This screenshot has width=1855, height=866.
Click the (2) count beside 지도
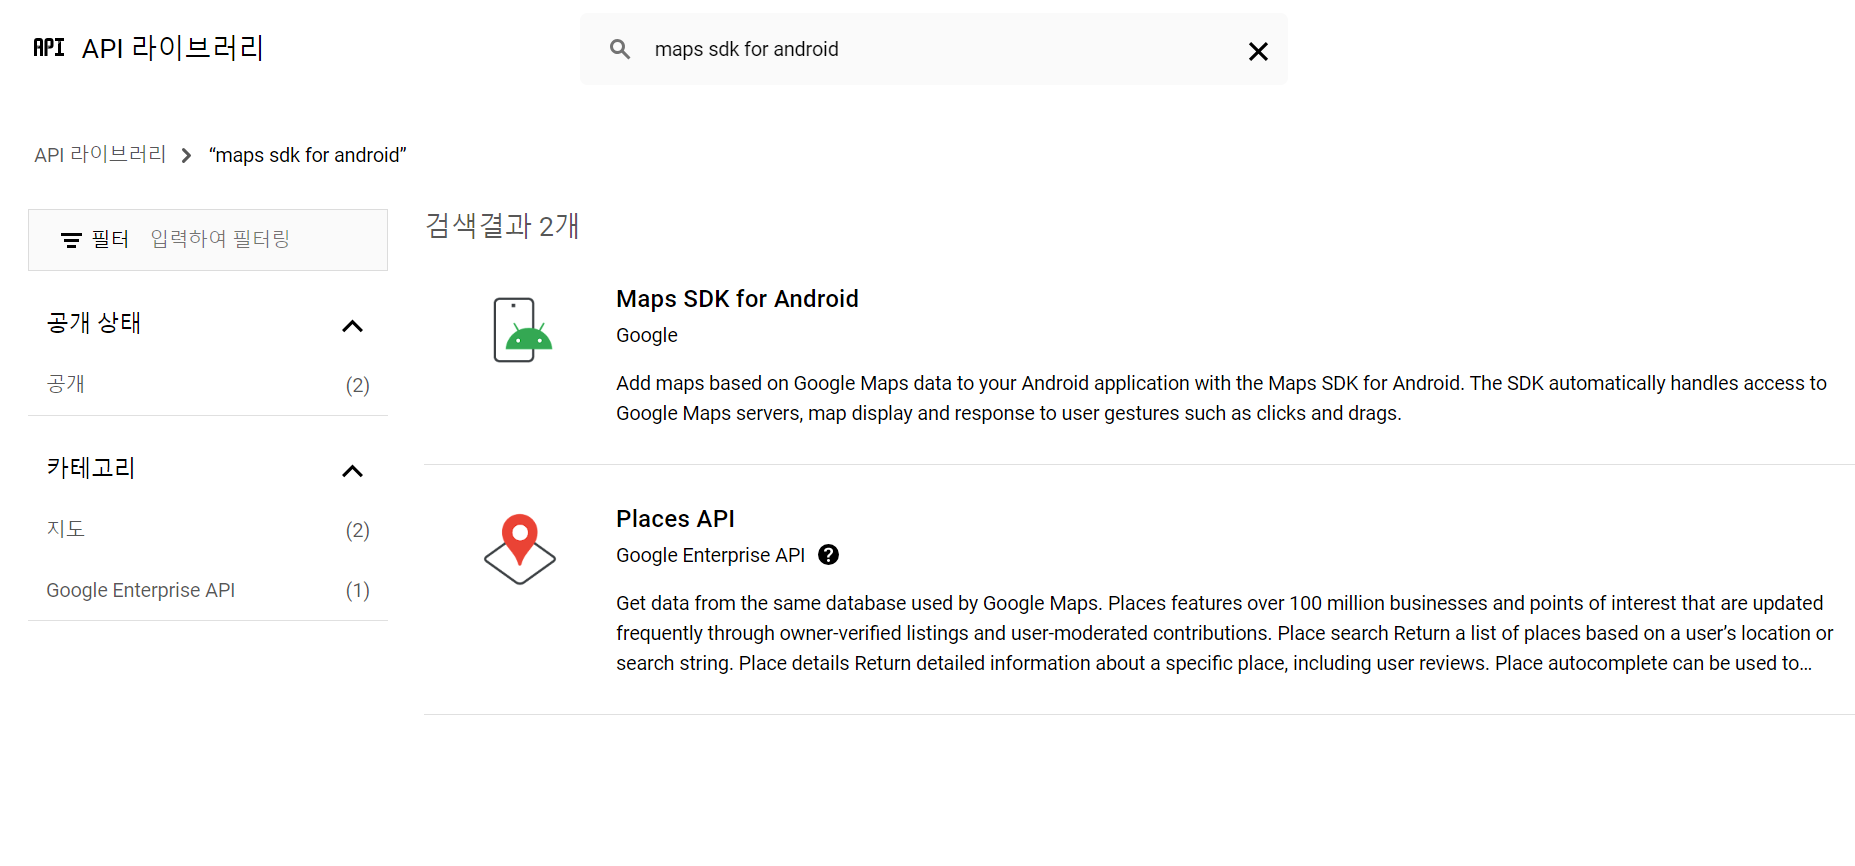click(x=357, y=530)
